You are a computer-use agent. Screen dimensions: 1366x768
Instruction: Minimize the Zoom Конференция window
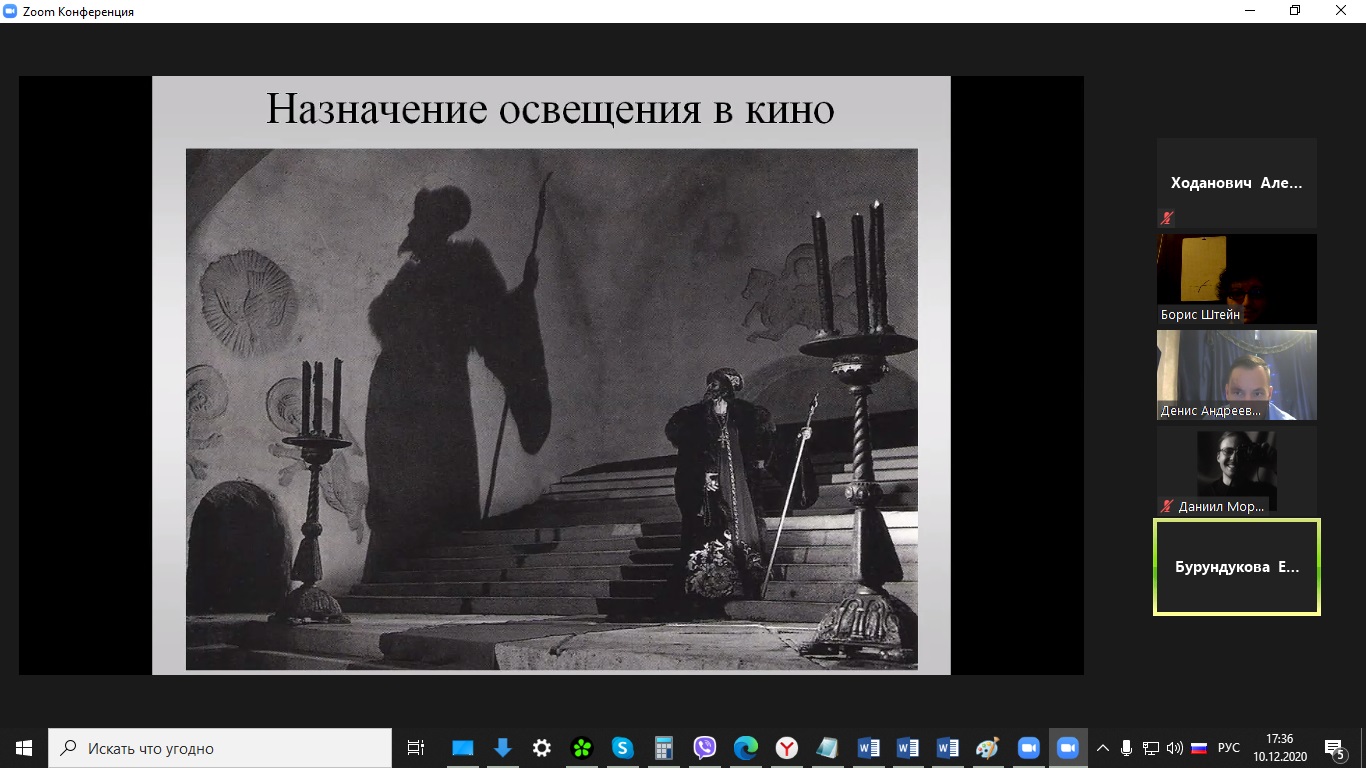point(1249,11)
